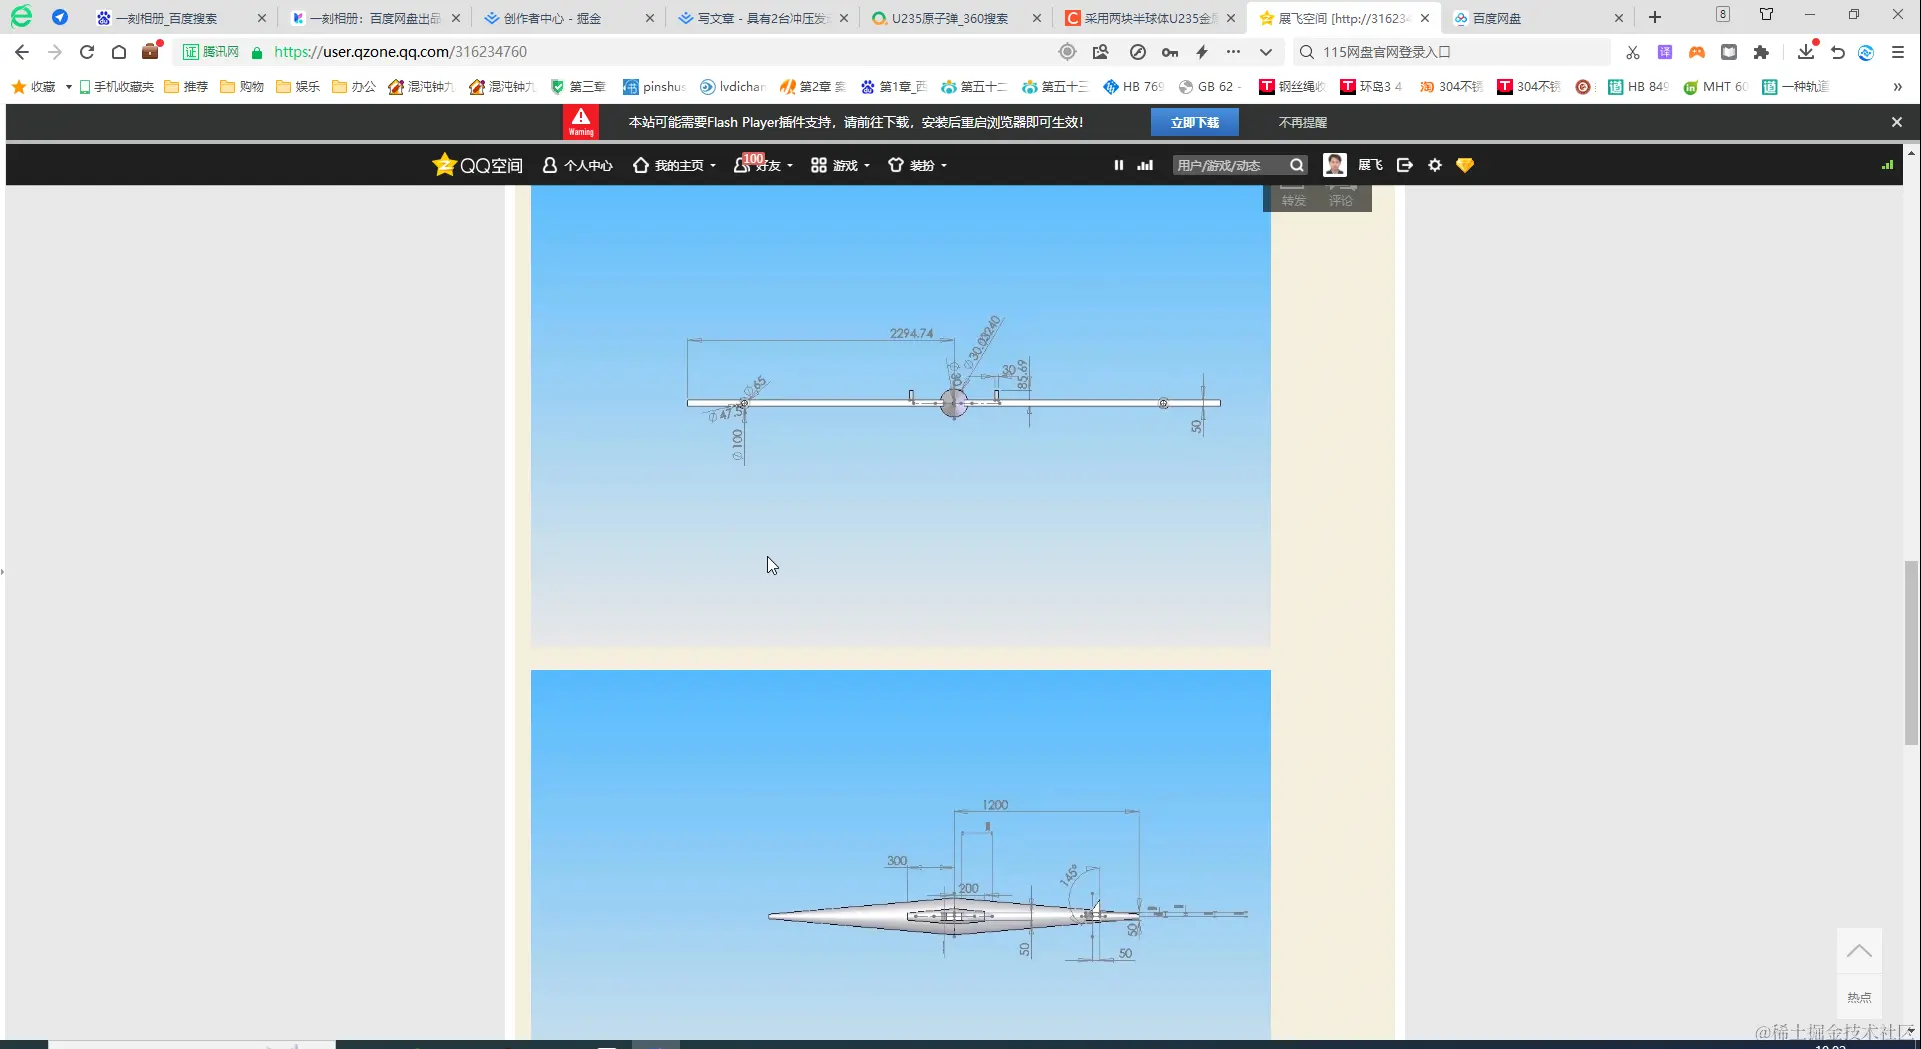Click 不再提醒 to dismiss Flash warning
Viewport: 1921px width, 1049px height.
pyautogui.click(x=1301, y=121)
